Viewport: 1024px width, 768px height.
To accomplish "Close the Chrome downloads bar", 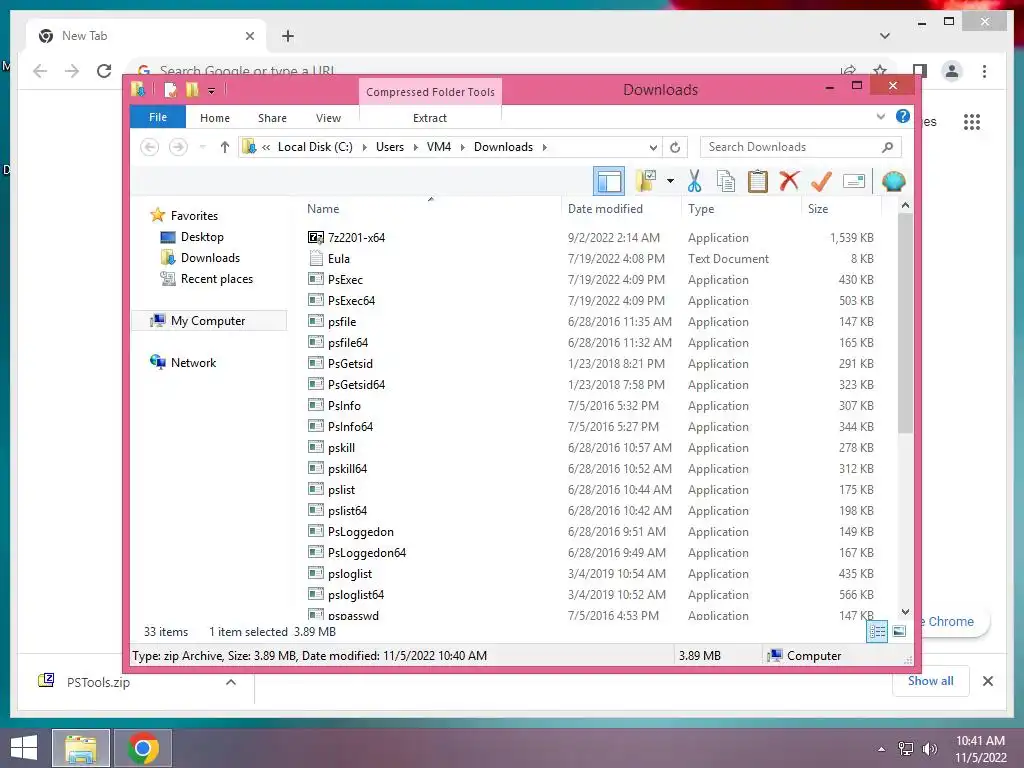I will tap(987, 681).
